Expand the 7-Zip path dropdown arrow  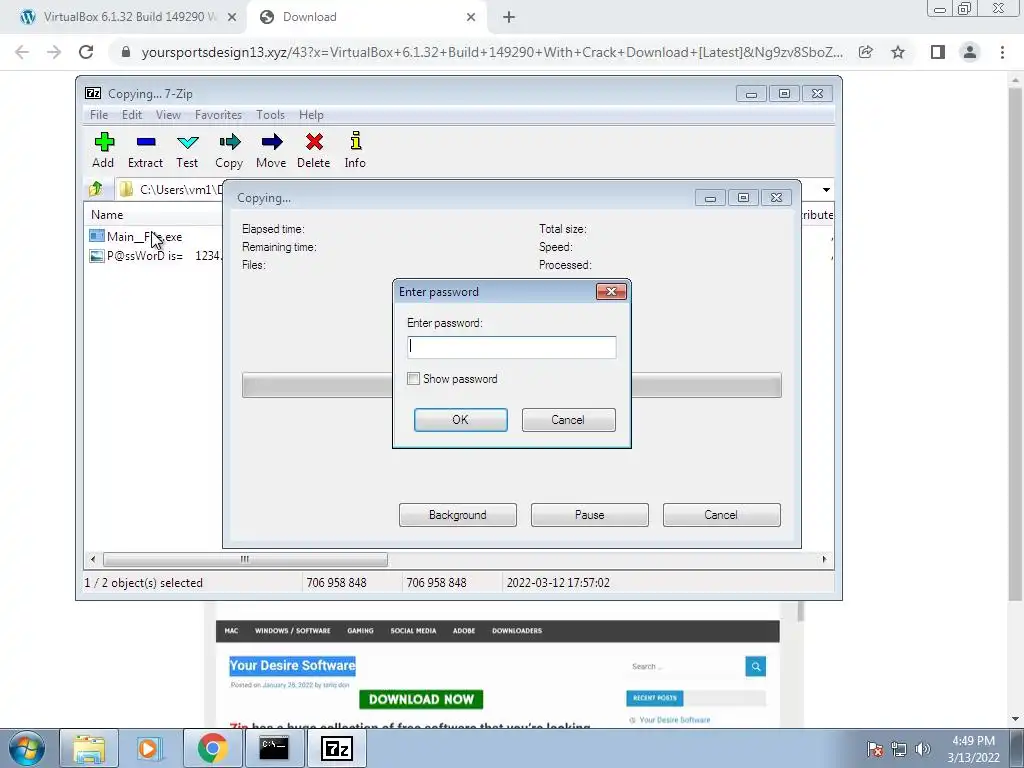[x=826, y=189]
